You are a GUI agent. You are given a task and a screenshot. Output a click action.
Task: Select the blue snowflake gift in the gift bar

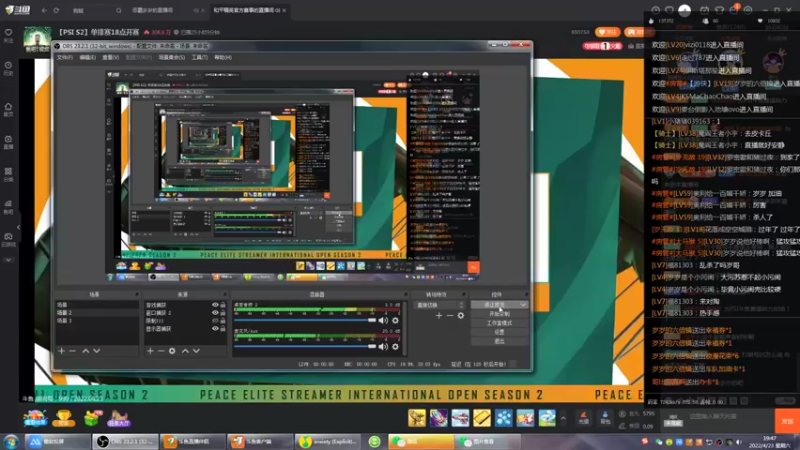click(503, 418)
